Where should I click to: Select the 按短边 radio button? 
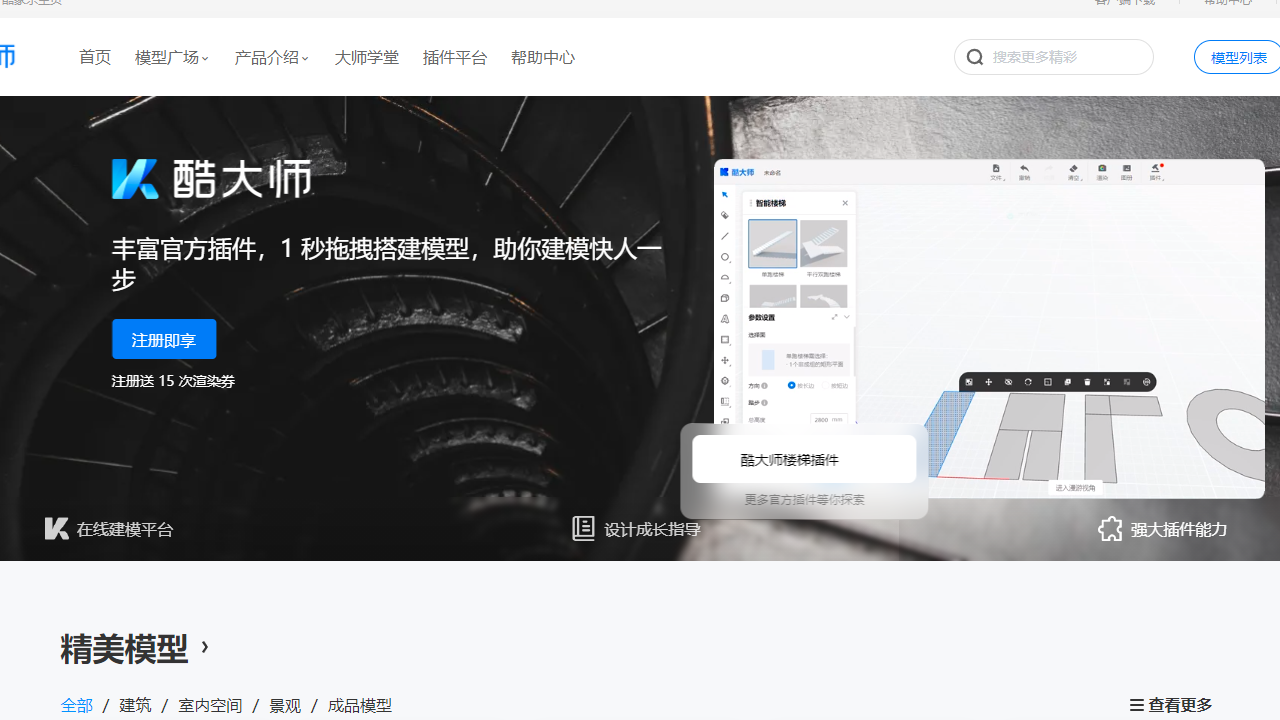click(x=824, y=384)
